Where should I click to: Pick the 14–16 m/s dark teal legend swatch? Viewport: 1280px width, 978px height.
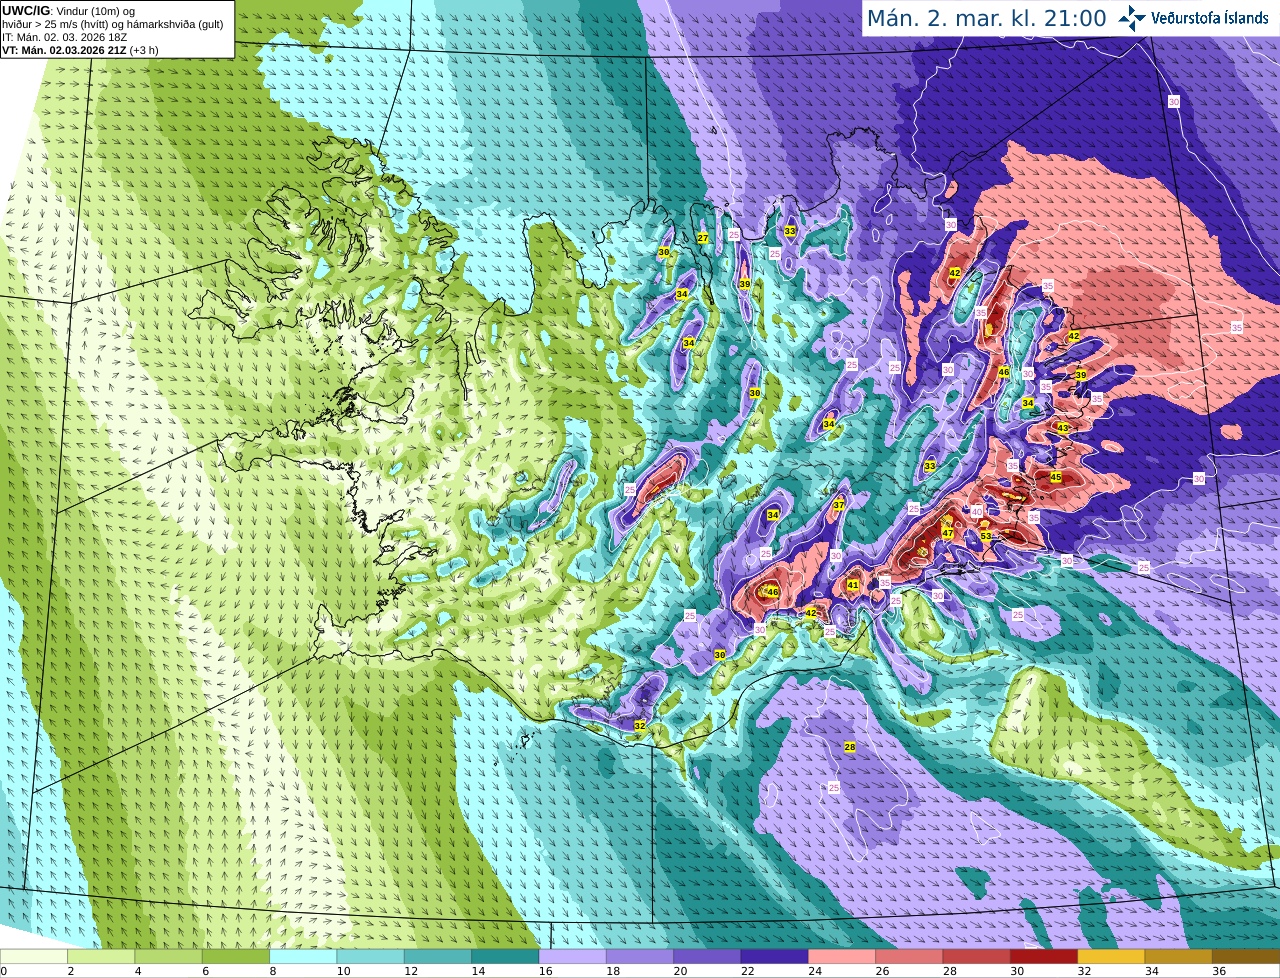coord(505,956)
